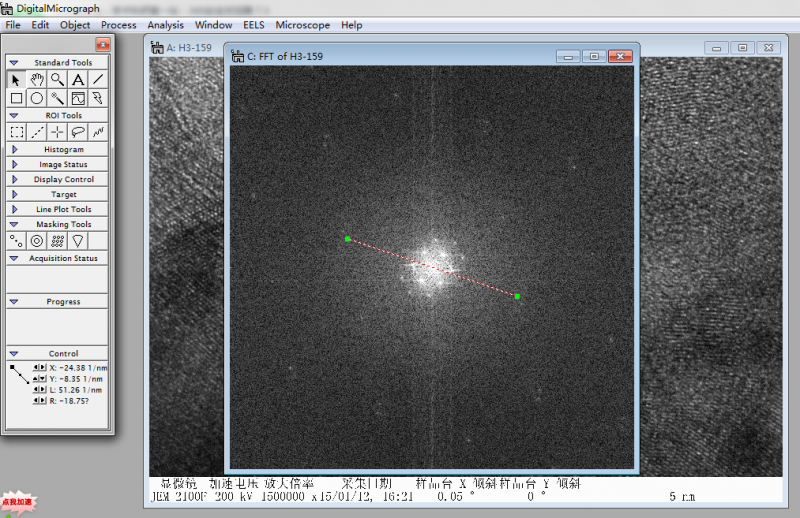Select the crosshair point ROI tool
The width and height of the screenshot is (800, 518).
(x=57, y=132)
